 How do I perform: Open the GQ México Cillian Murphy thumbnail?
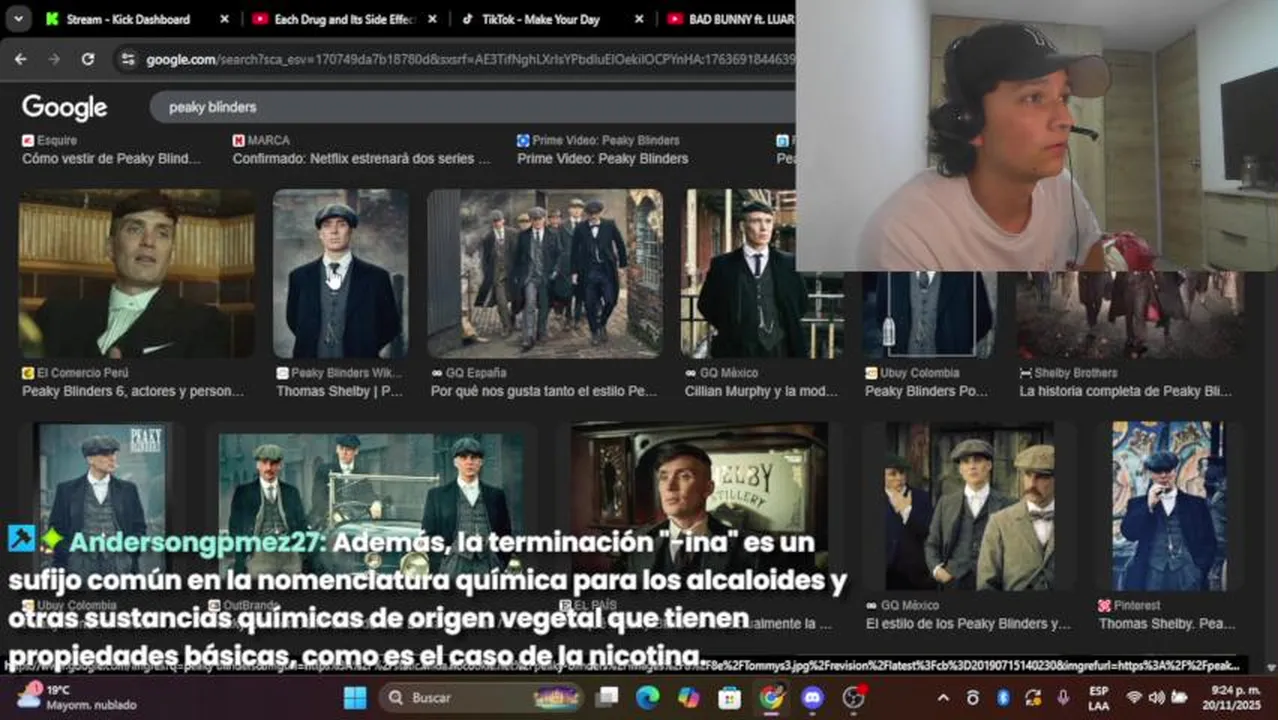click(761, 274)
